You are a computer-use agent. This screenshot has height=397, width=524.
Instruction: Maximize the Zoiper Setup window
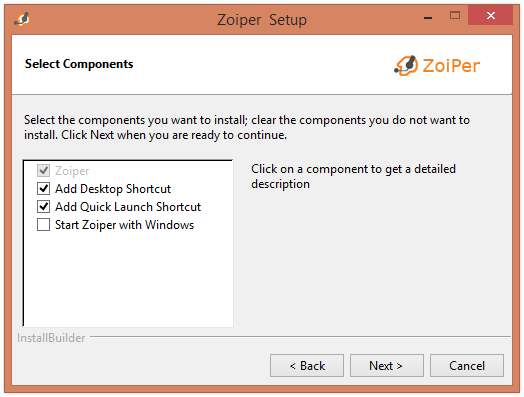[455, 15]
